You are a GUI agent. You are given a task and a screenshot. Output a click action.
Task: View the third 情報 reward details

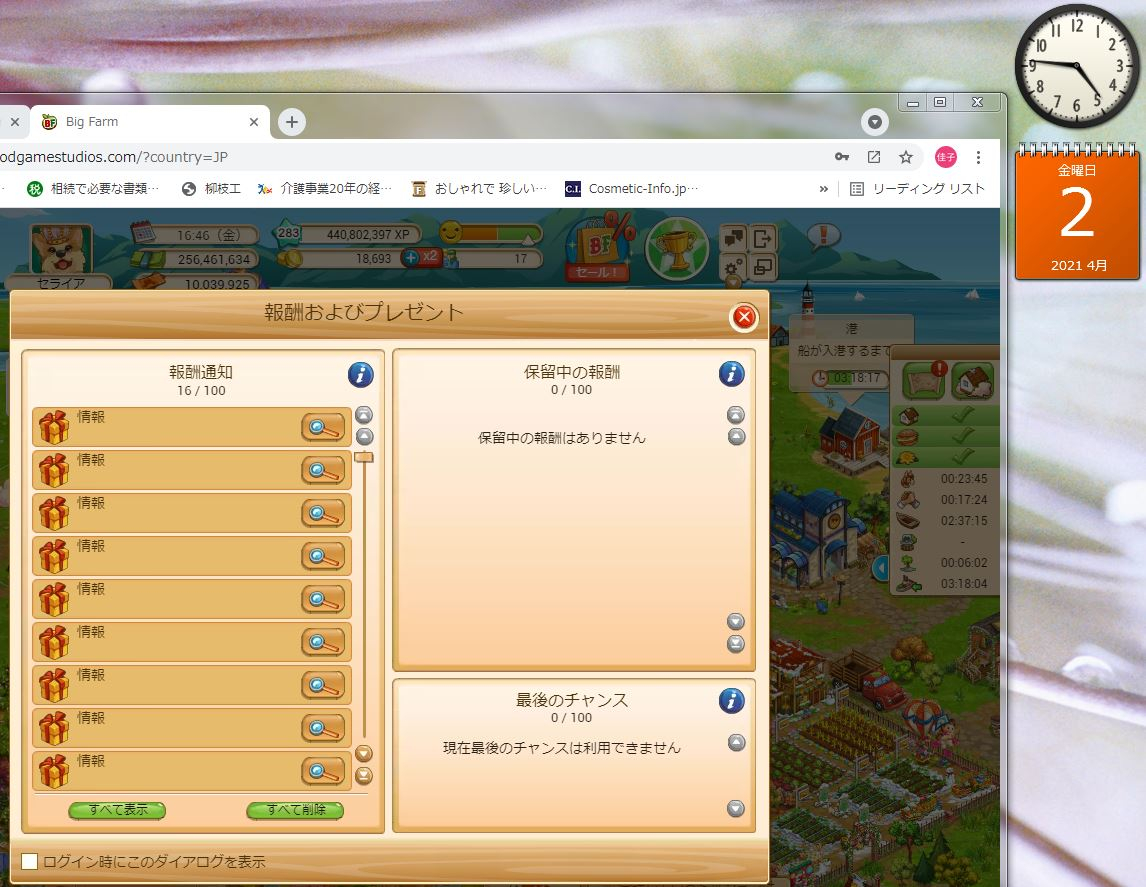coord(322,513)
